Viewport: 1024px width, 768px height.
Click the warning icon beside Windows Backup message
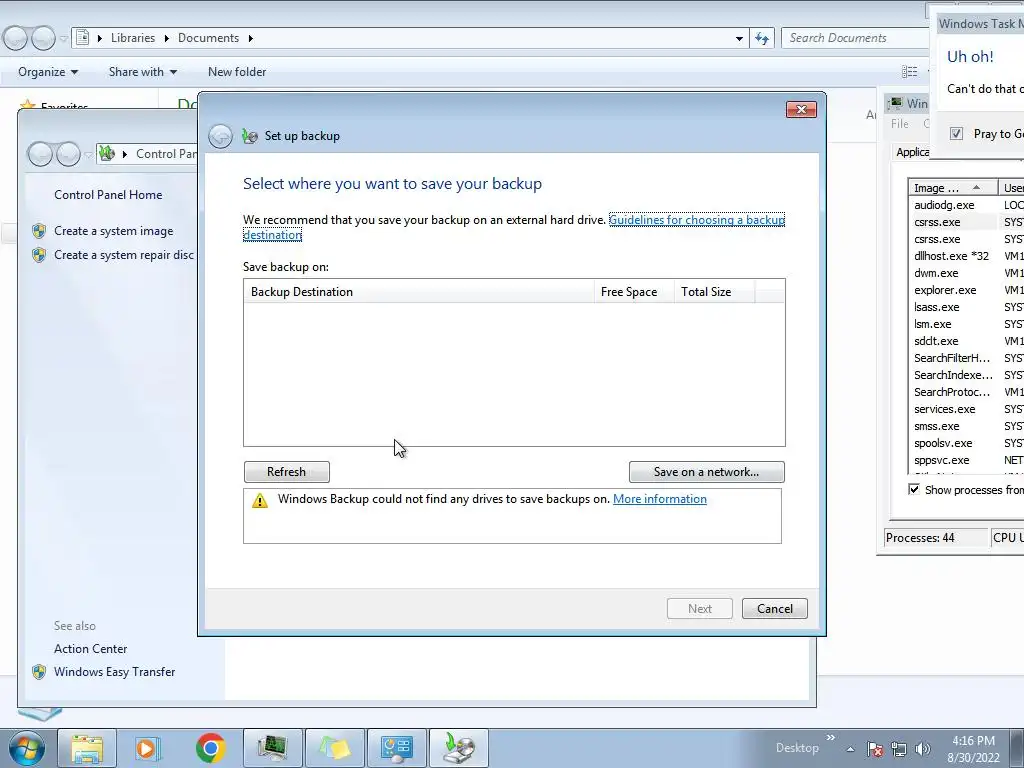click(x=260, y=500)
